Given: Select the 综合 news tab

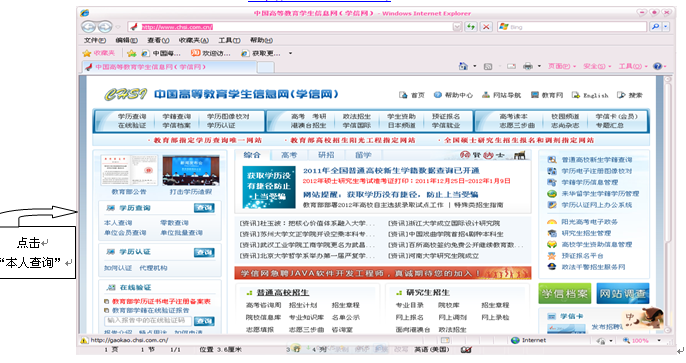Looking at the screenshot, I should [252, 155].
